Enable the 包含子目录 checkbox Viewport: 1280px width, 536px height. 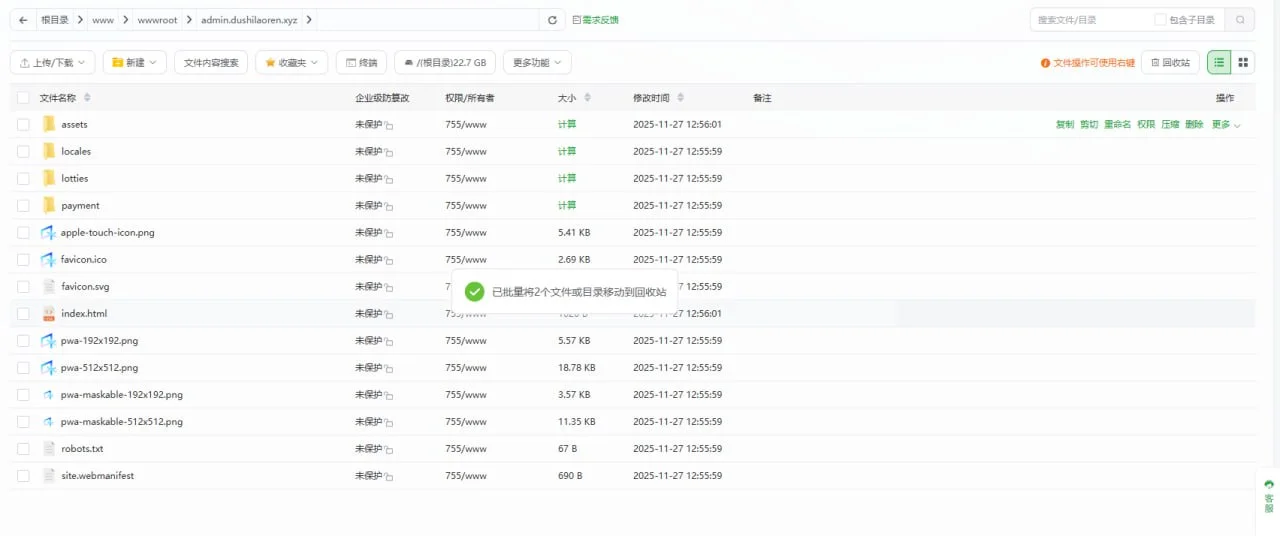click(x=1160, y=20)
